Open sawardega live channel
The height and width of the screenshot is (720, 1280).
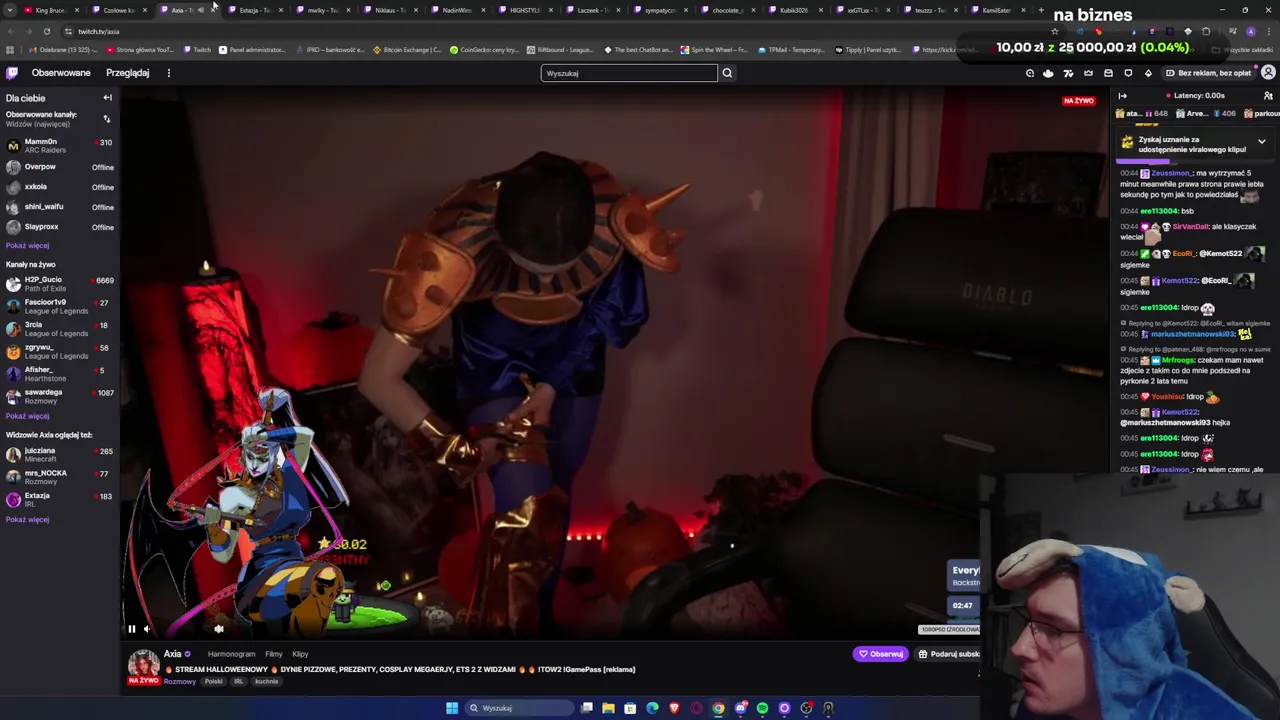point(60,396)
